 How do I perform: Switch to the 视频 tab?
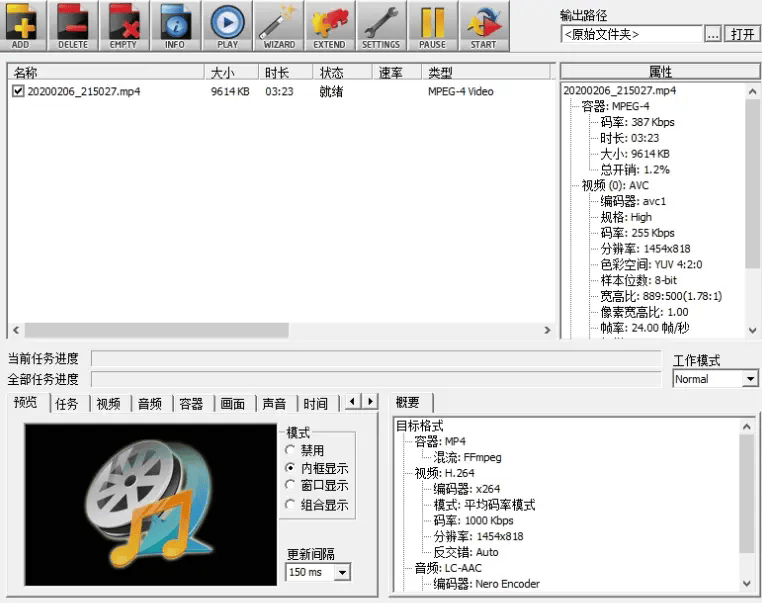click(108, 404)
